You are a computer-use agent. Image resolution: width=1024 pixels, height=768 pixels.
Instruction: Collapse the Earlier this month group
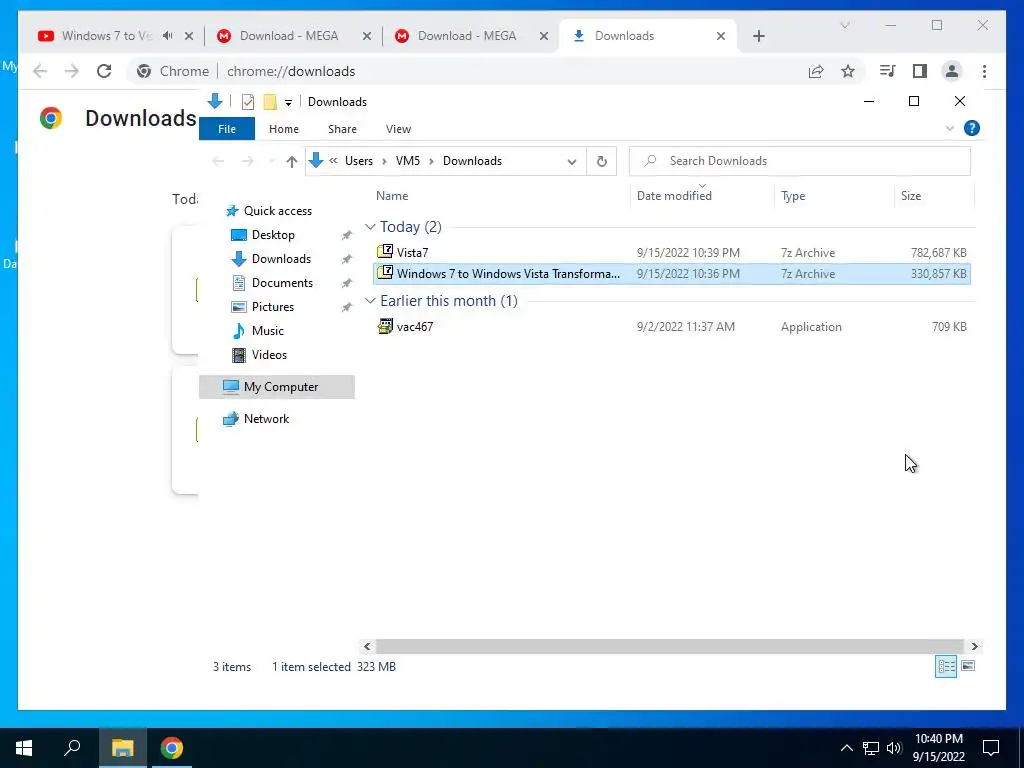[370, 300]
